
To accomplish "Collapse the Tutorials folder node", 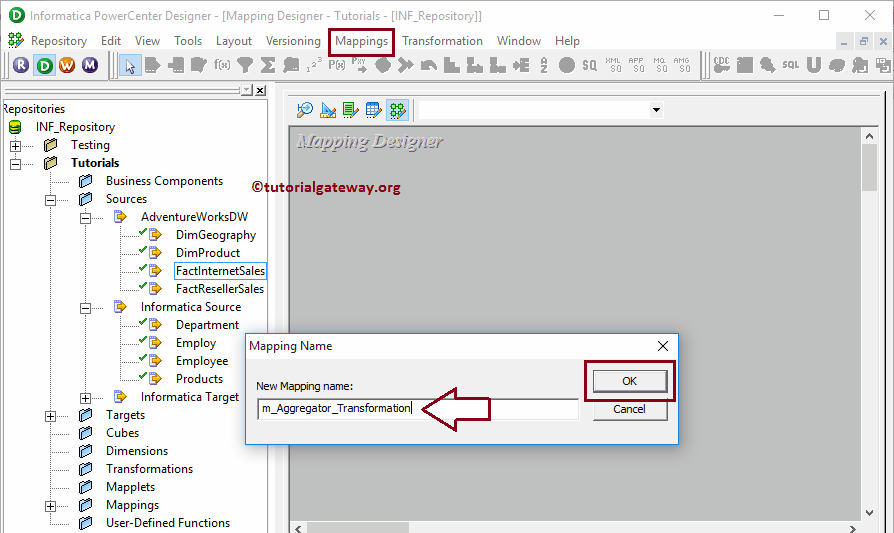I will pyautogui.click(x=15, y=163).
